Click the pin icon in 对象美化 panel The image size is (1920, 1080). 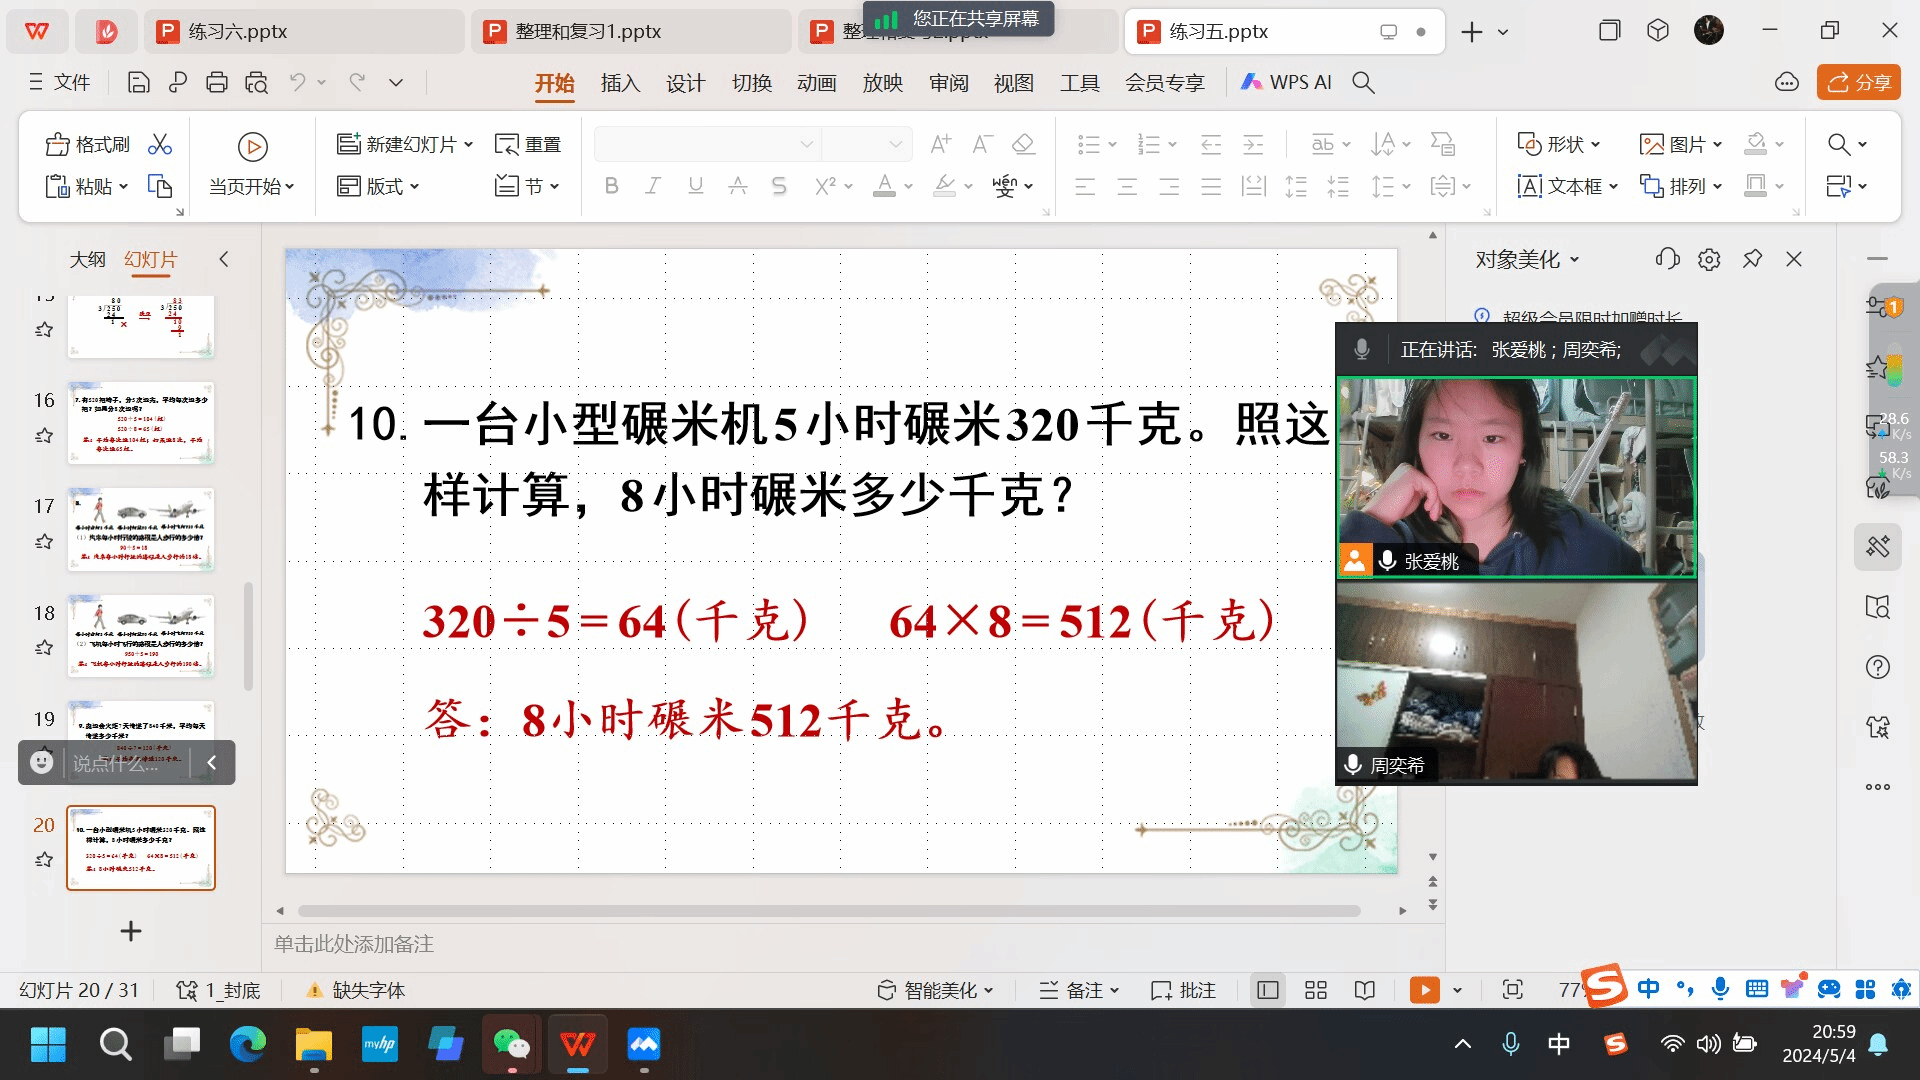click(x=1752, y=259)
